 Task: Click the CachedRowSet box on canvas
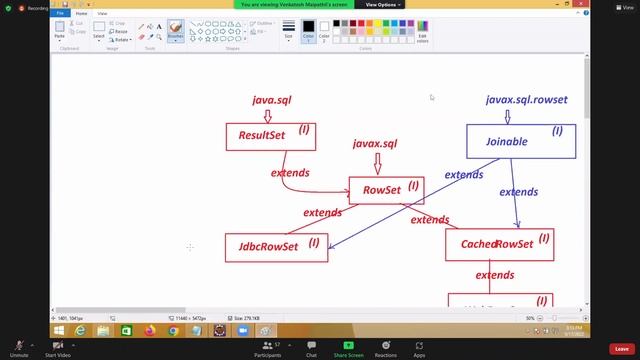(x=500, y=244)
